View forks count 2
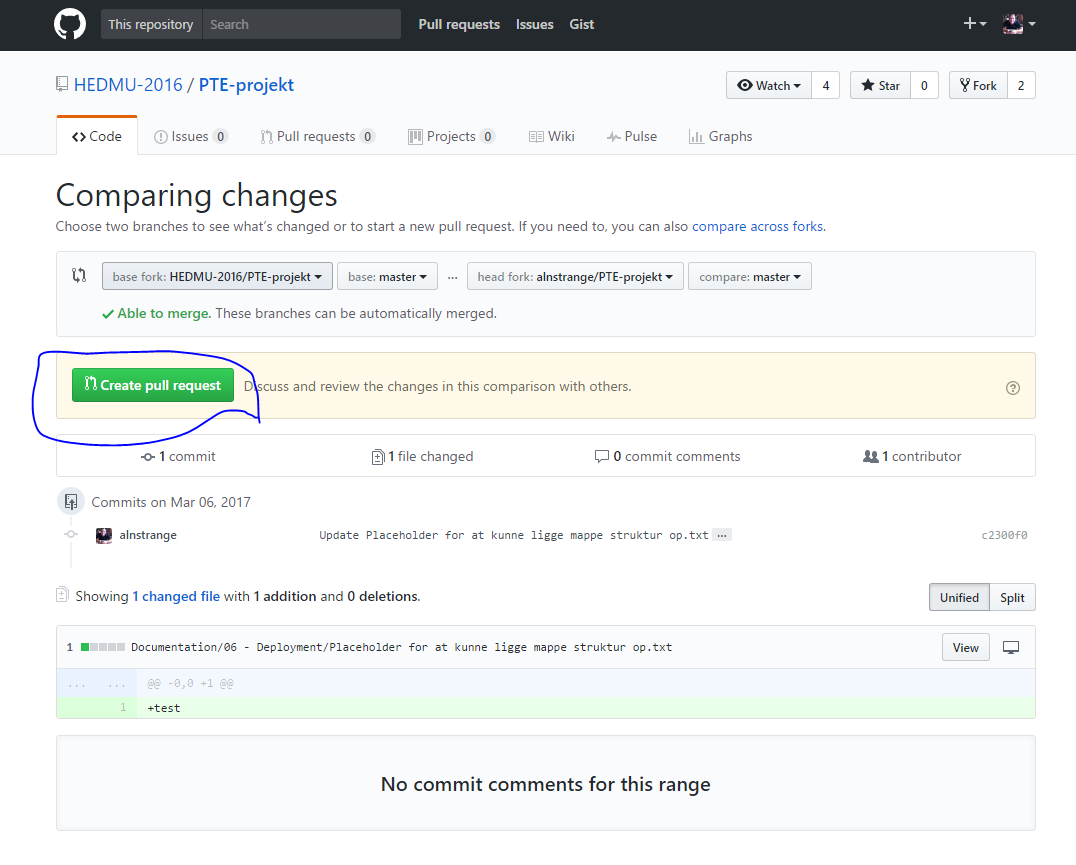 [1021, 85]
